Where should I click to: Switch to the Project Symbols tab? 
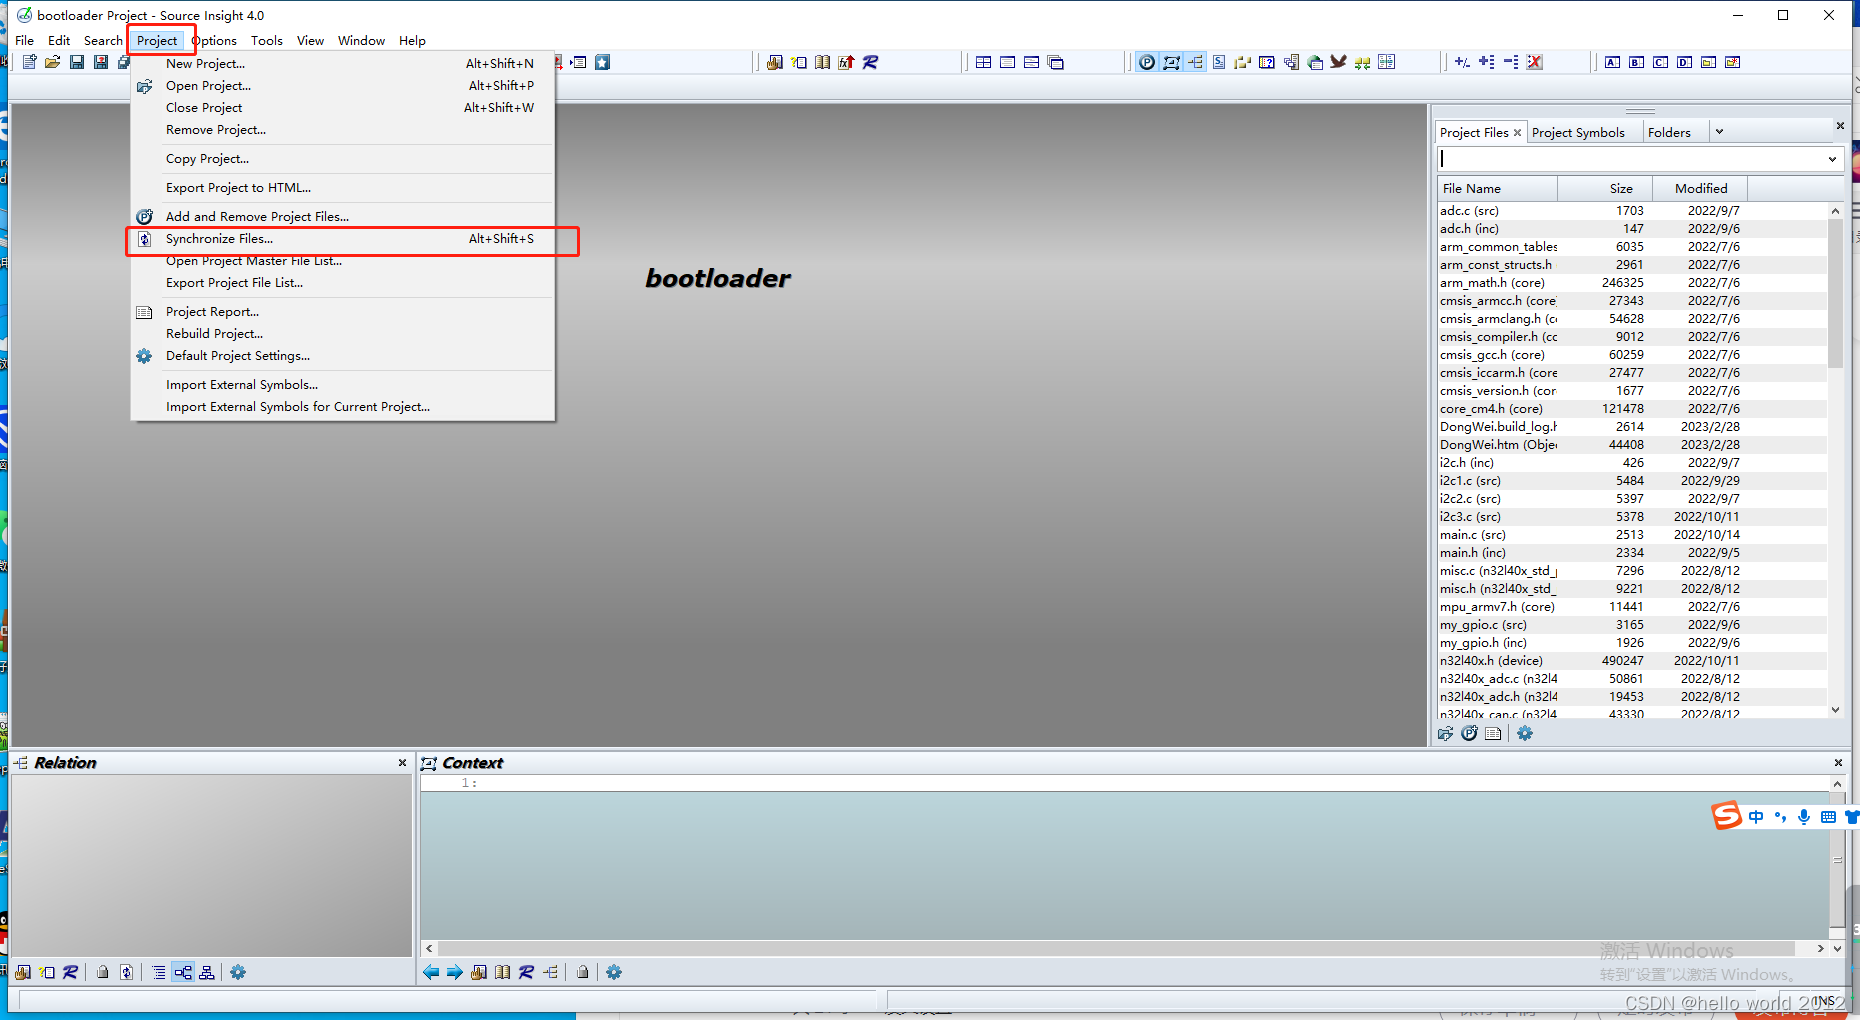pyautogui.click(x=1578, y=132)
